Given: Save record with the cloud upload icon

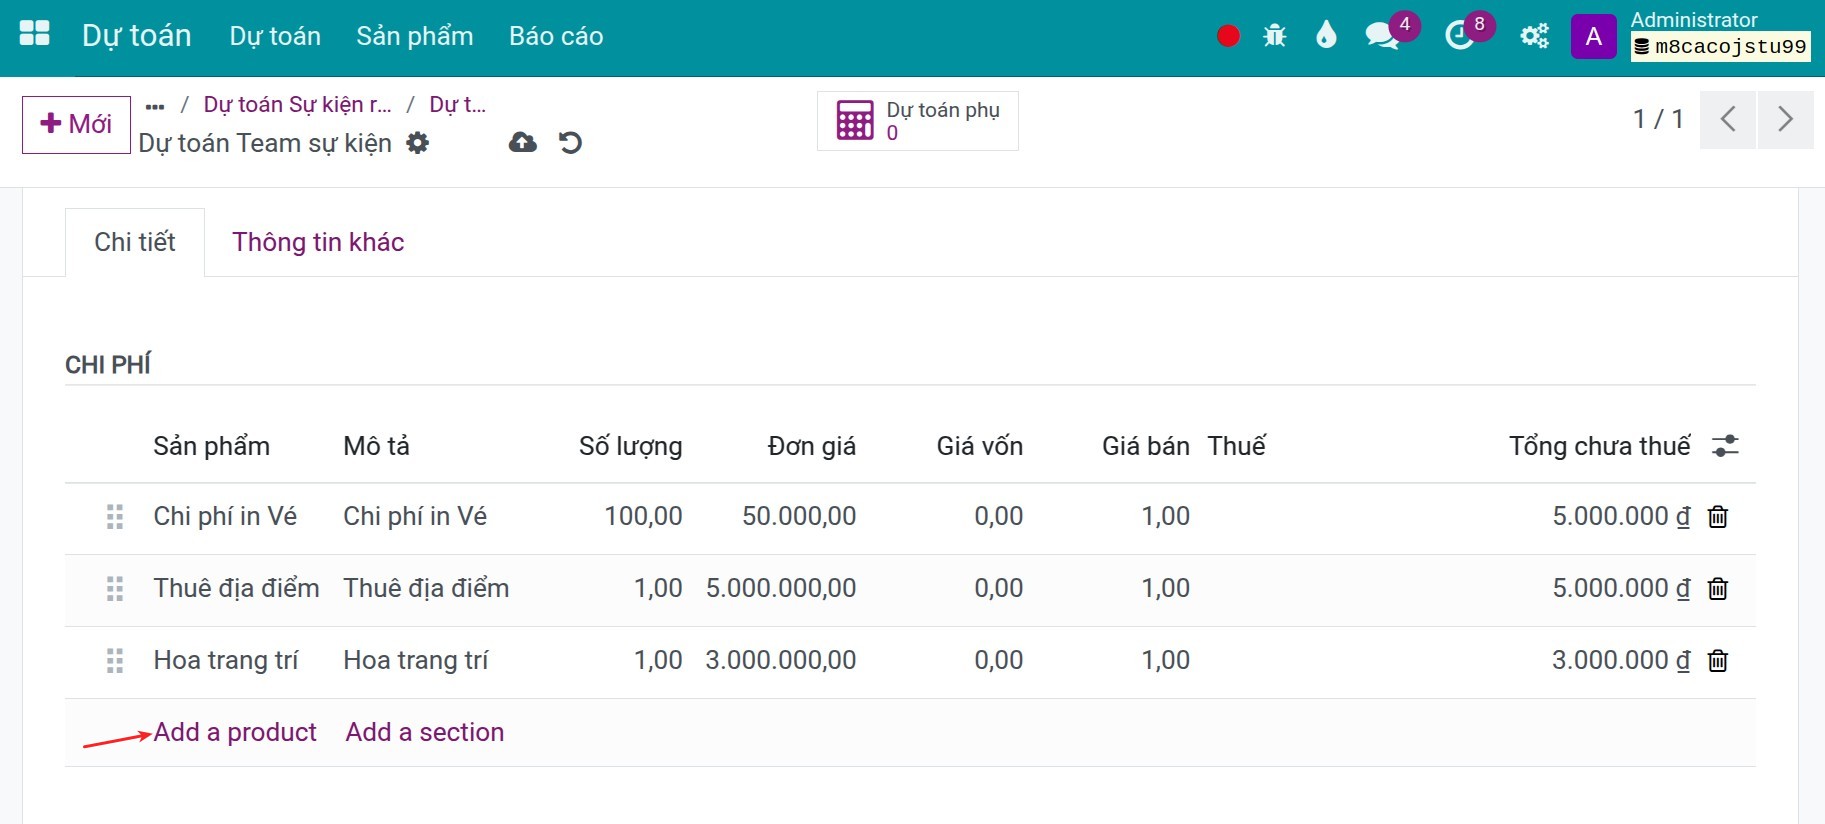Looking at the screenshot, I should 522,143.
